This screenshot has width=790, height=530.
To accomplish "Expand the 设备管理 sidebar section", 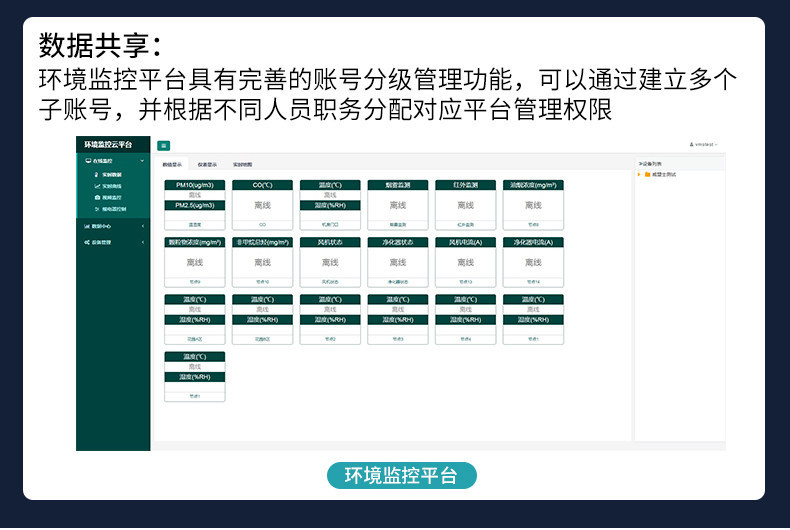I will tap(113, 242).
